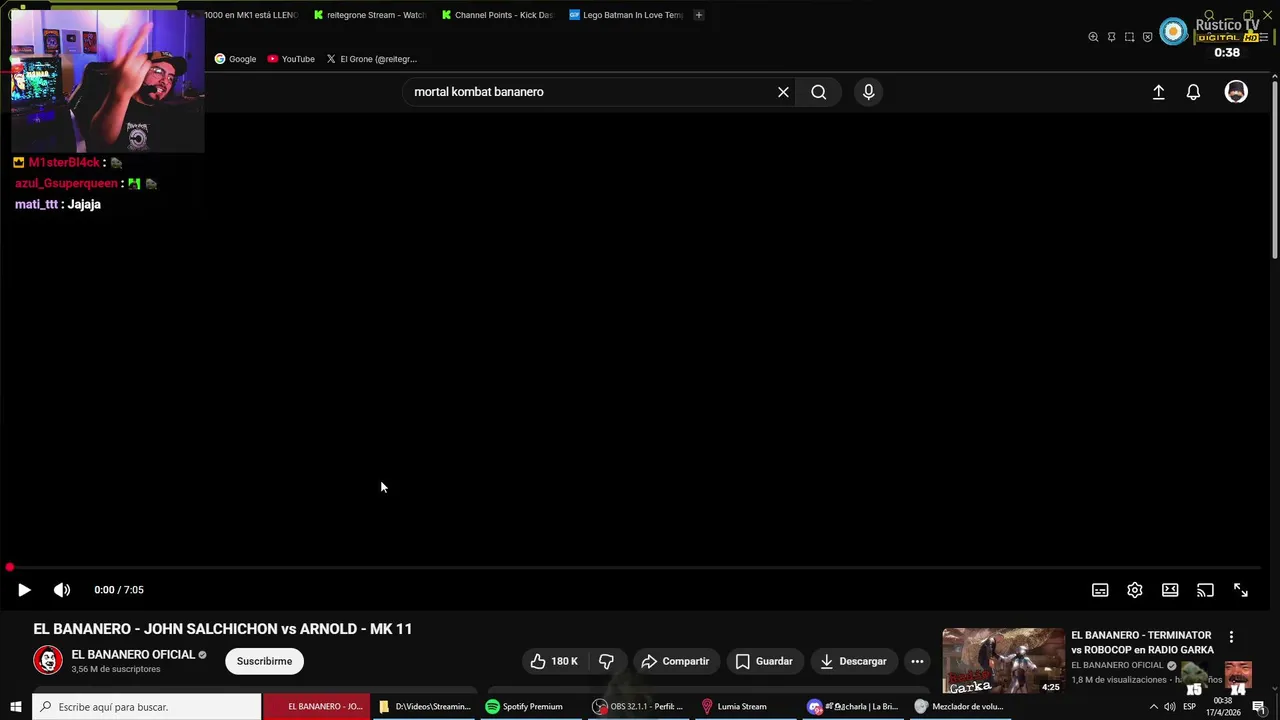The width and height of the screenshot is (1280, 720).
Task: Switch to the Channel Points Kick tab
Action: click(x=497, y=15)
